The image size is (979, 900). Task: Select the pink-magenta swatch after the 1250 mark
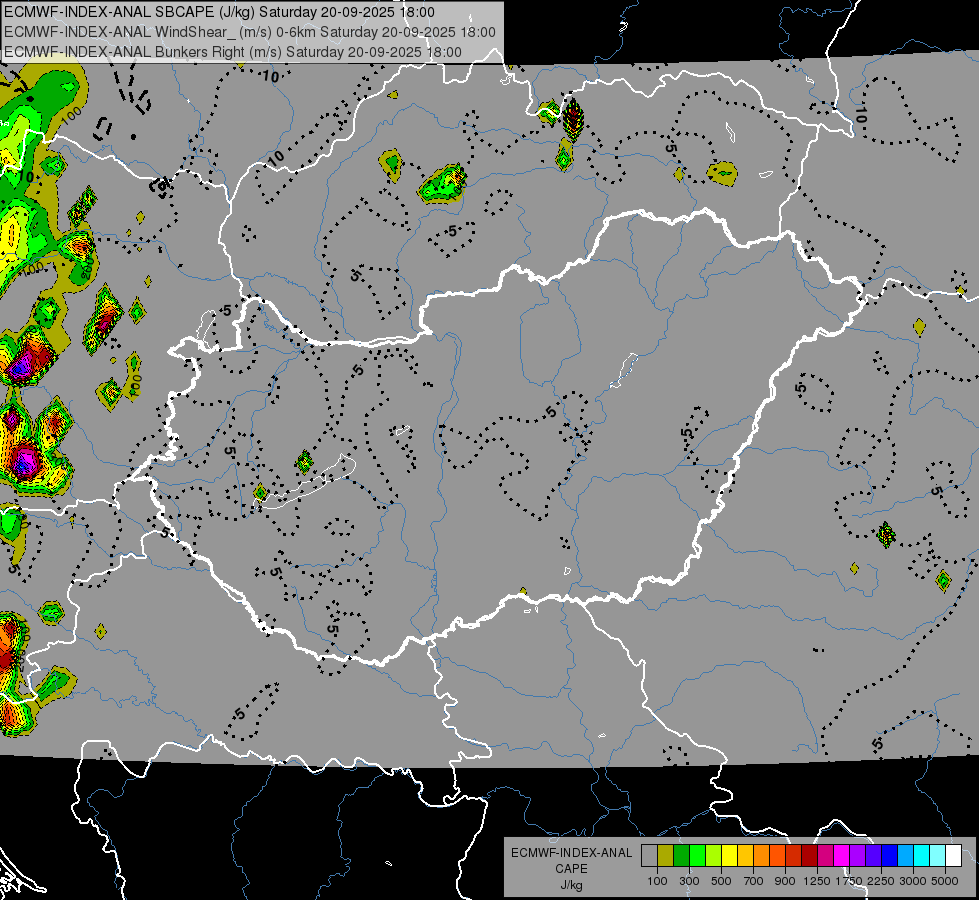coord(825,856)
